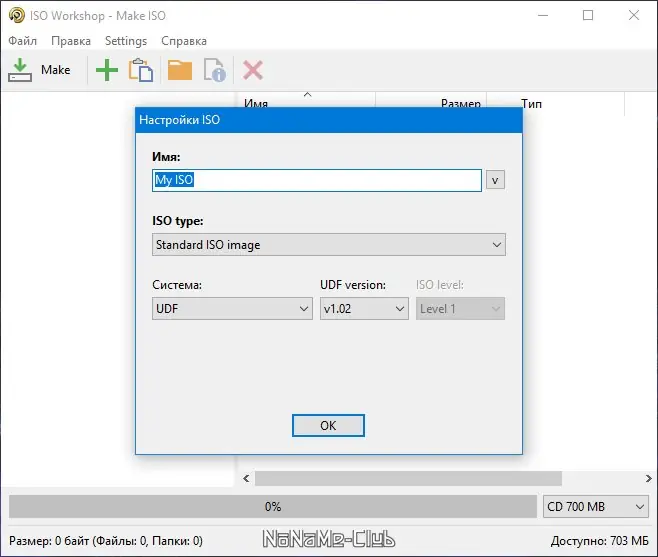Close the ISO Workshop window
Screen dimensions: 658x557
tap(634, 16)
